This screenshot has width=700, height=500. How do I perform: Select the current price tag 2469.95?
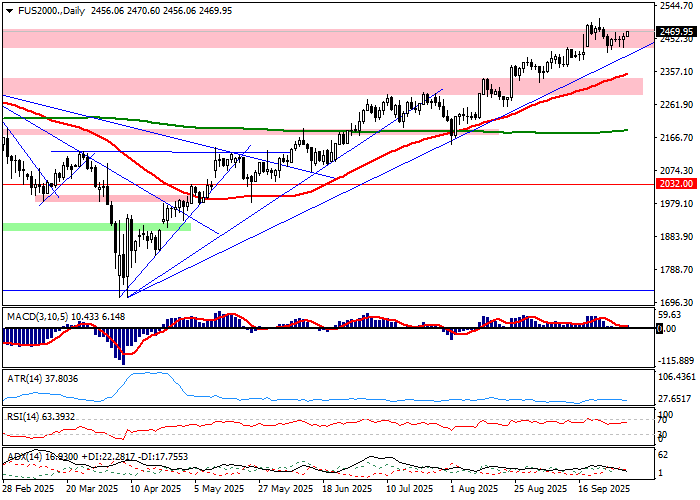(676, 32)
